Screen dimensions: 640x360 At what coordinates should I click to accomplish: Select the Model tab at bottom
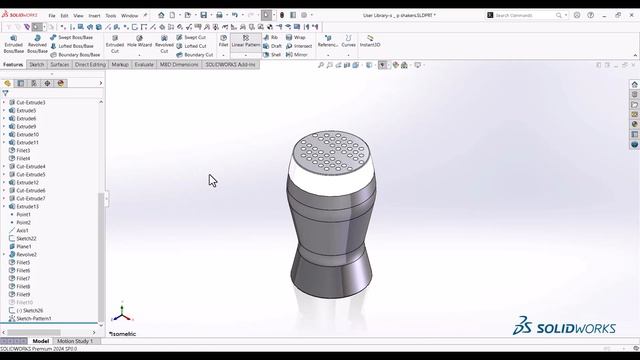[x=40, y=341]
